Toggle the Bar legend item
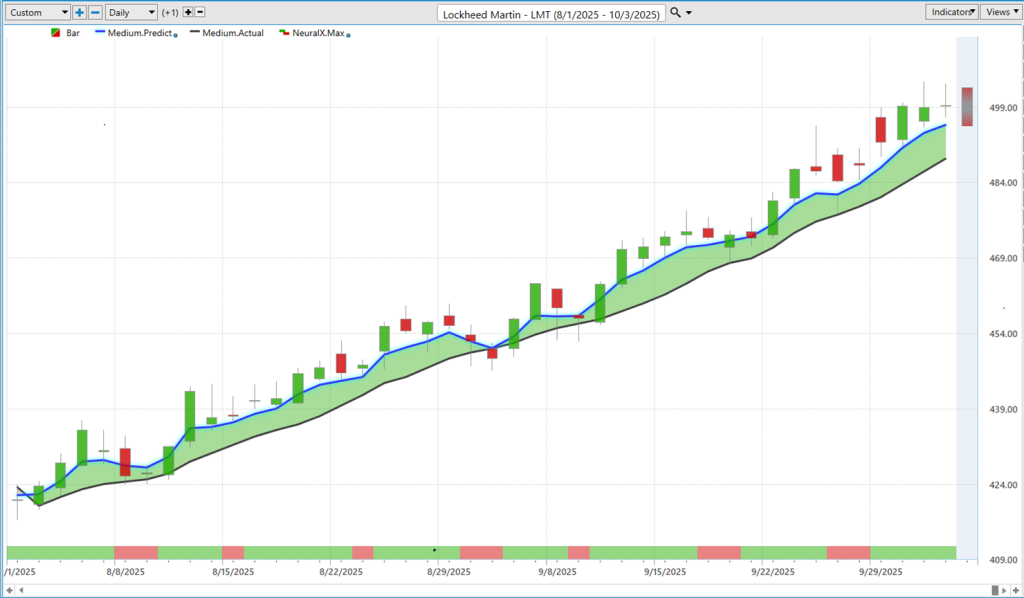Viewport: 1024px width, 598px height. point(65,33)
